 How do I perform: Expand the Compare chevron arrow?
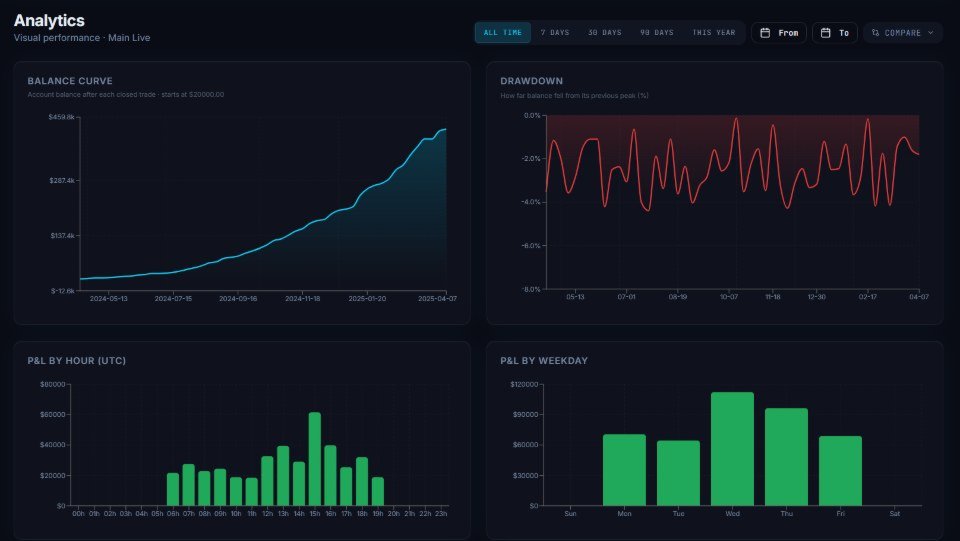click(931, 33)
